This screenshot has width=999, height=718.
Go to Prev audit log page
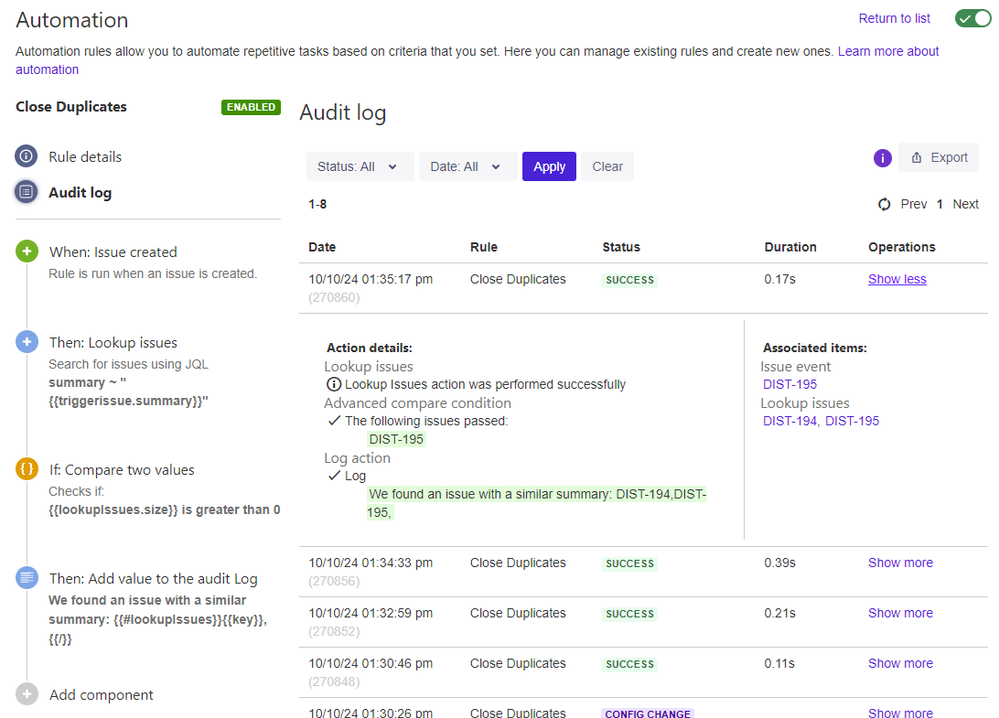pyautogui.click(x=914, y=204)
